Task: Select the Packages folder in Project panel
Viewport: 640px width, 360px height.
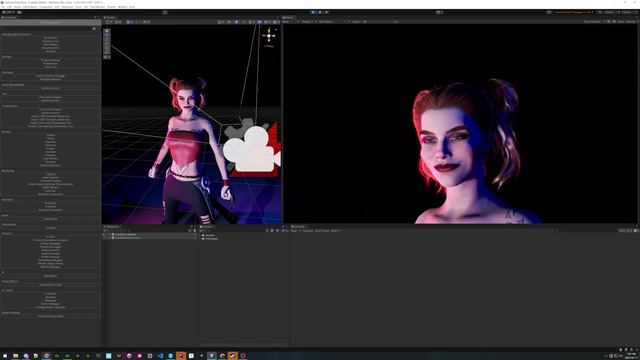Action: point(211,238)
